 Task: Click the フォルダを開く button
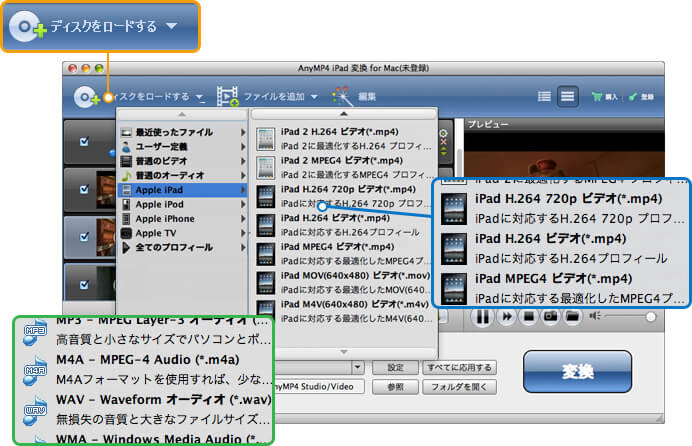click(459, 387)
